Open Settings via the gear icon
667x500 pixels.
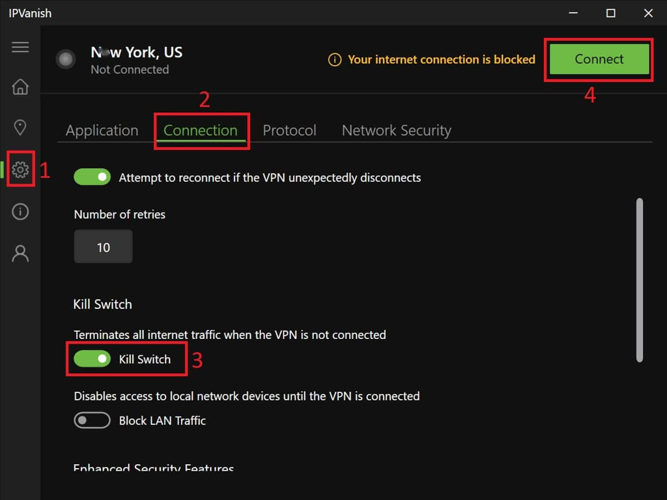point(20,170)
